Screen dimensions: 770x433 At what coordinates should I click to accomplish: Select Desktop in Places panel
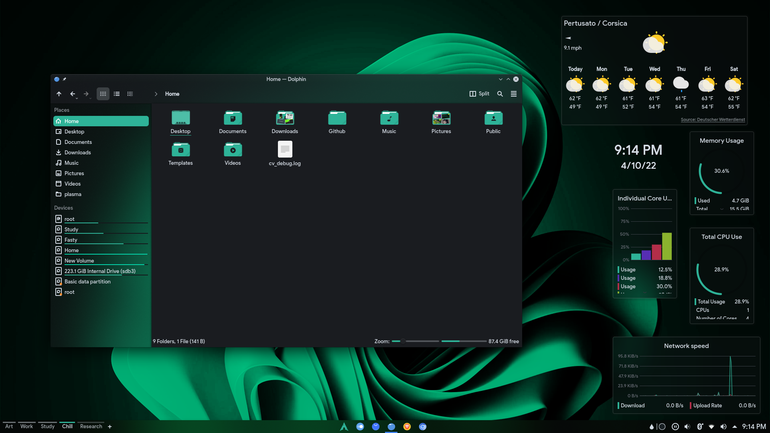point(101,132)
